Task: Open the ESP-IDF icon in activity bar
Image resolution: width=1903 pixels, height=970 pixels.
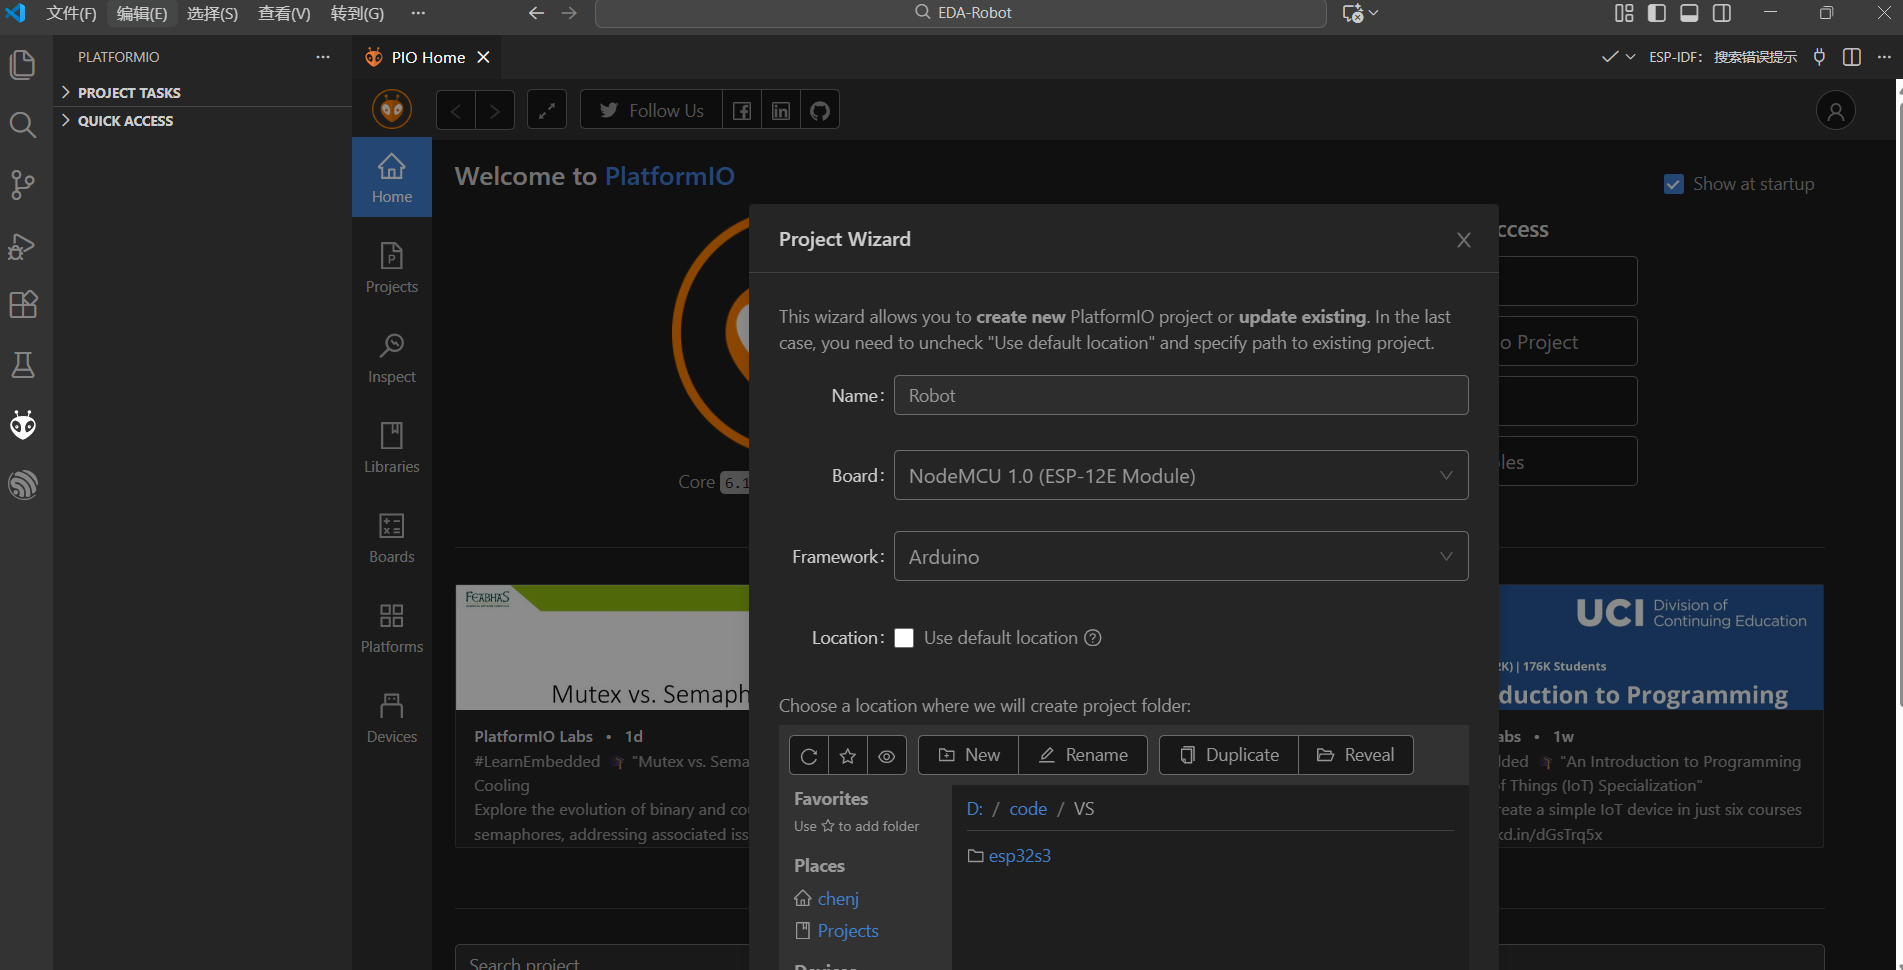Action: click(x=22, y=485)
